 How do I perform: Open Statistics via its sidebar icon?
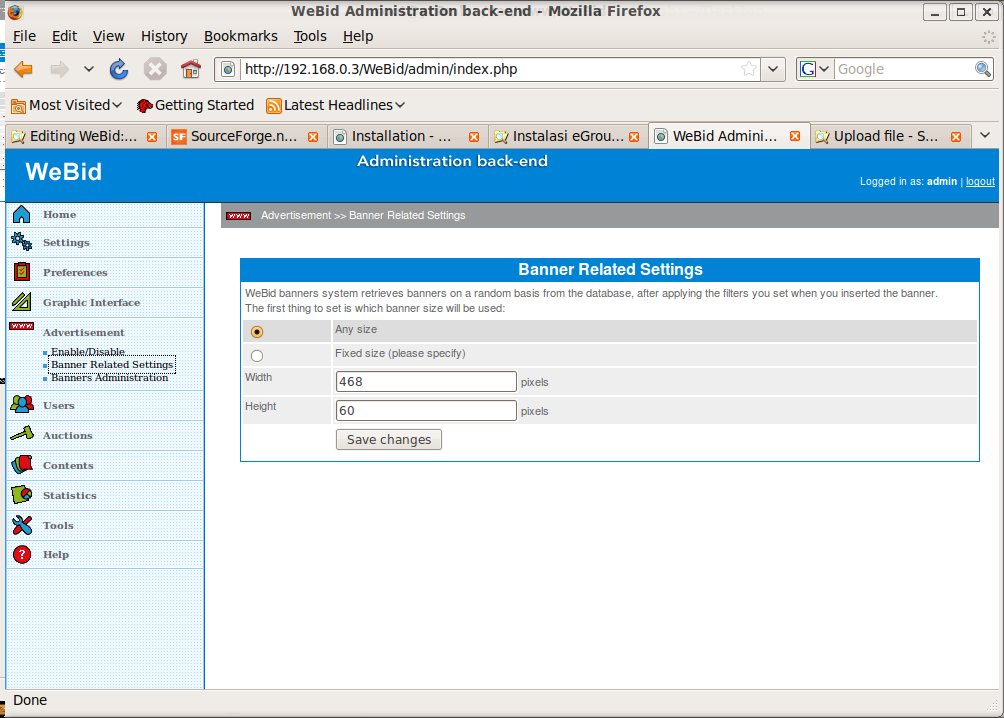[21, 495]
